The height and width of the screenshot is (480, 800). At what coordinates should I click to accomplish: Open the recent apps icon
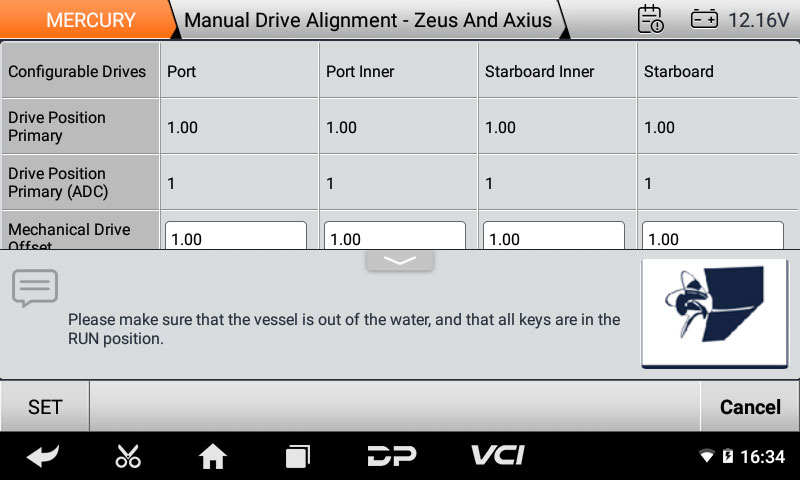pyautogui.click(x=298, y=457)
